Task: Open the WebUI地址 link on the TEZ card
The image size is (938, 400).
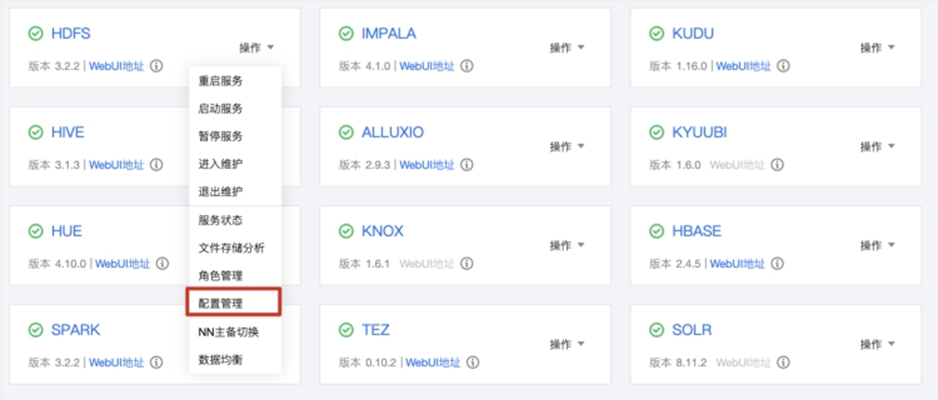Action: tap(433, 363)
